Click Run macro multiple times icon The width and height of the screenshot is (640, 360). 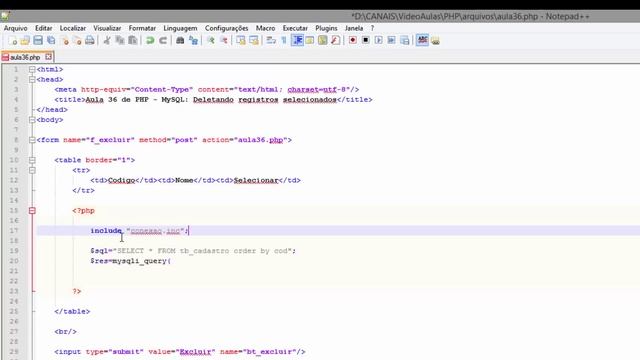click(391, 40)
